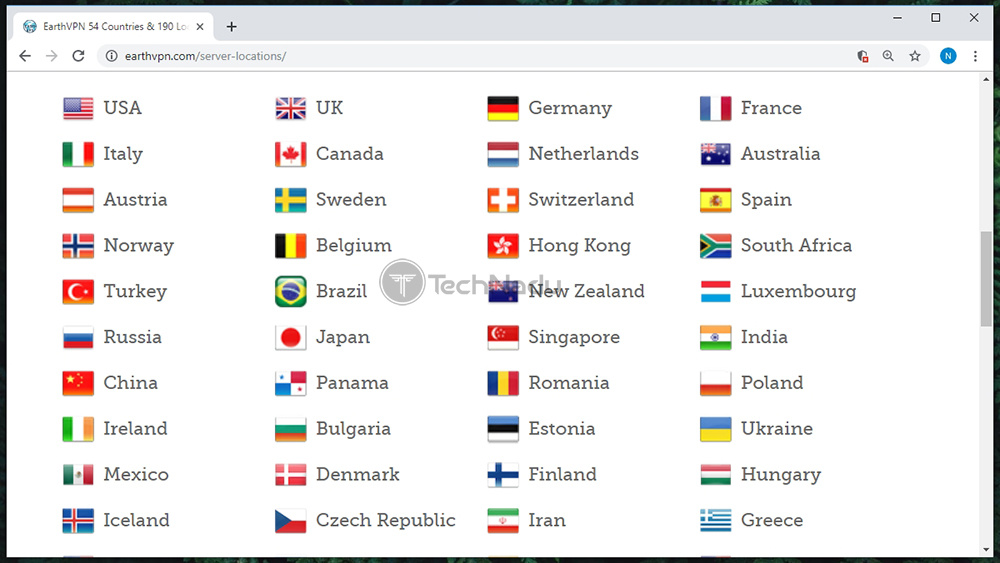Click the Iran text label
Viewport: 1000px width, 563px height.
pyautogui.click(x=547, y=521)
